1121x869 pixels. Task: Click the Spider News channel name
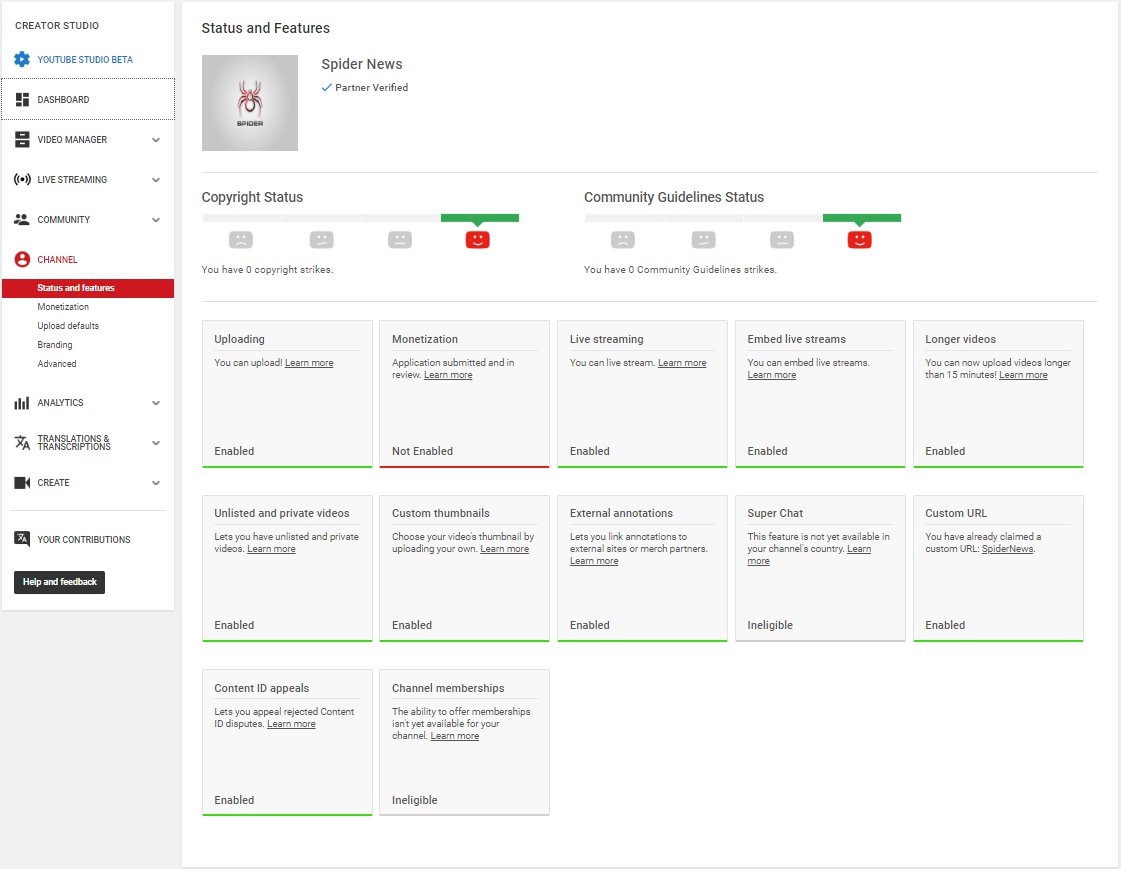pyautogui.click(x=362, y=64)
